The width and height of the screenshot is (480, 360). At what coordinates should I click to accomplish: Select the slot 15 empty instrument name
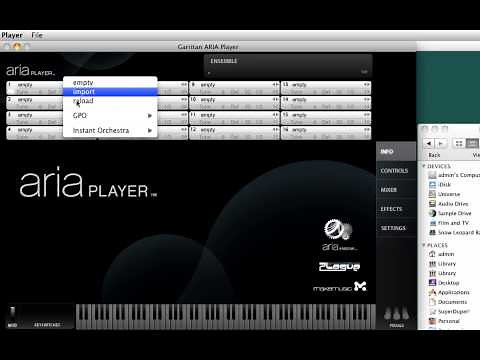click(x=299, y=115)
